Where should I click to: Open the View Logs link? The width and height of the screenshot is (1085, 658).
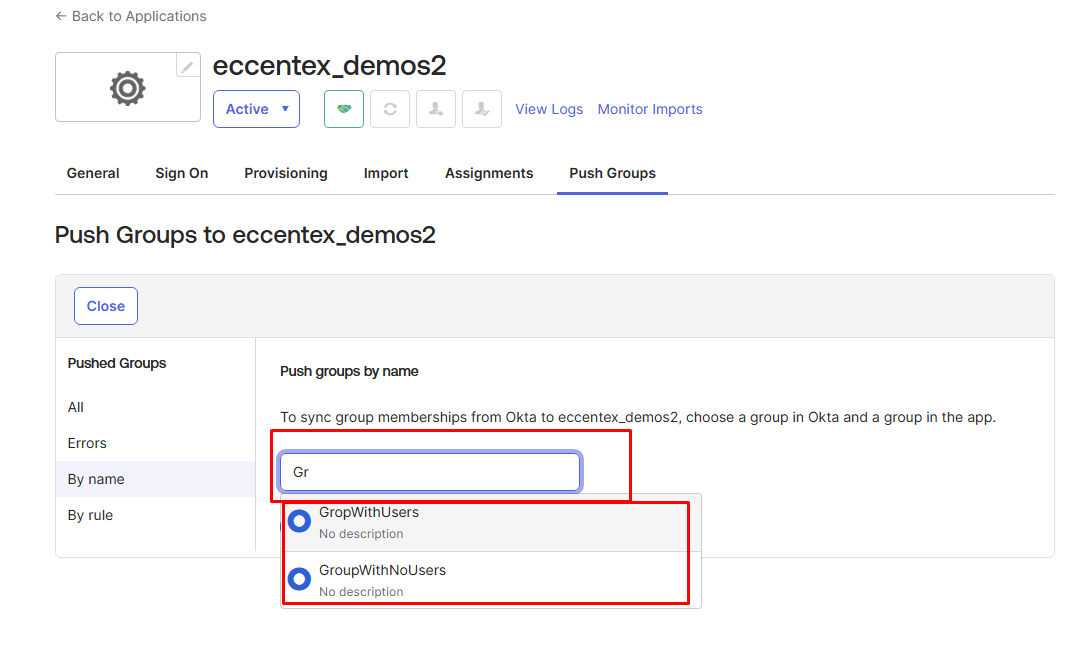pyautogui.click(x=549, y=109)
